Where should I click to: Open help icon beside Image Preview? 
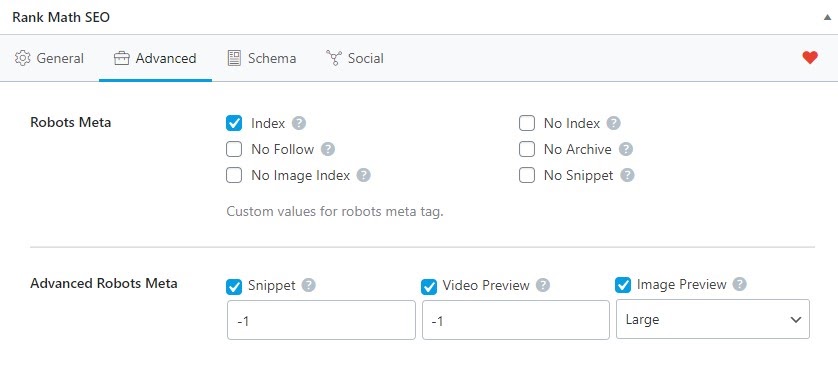[x=739, y=284]
